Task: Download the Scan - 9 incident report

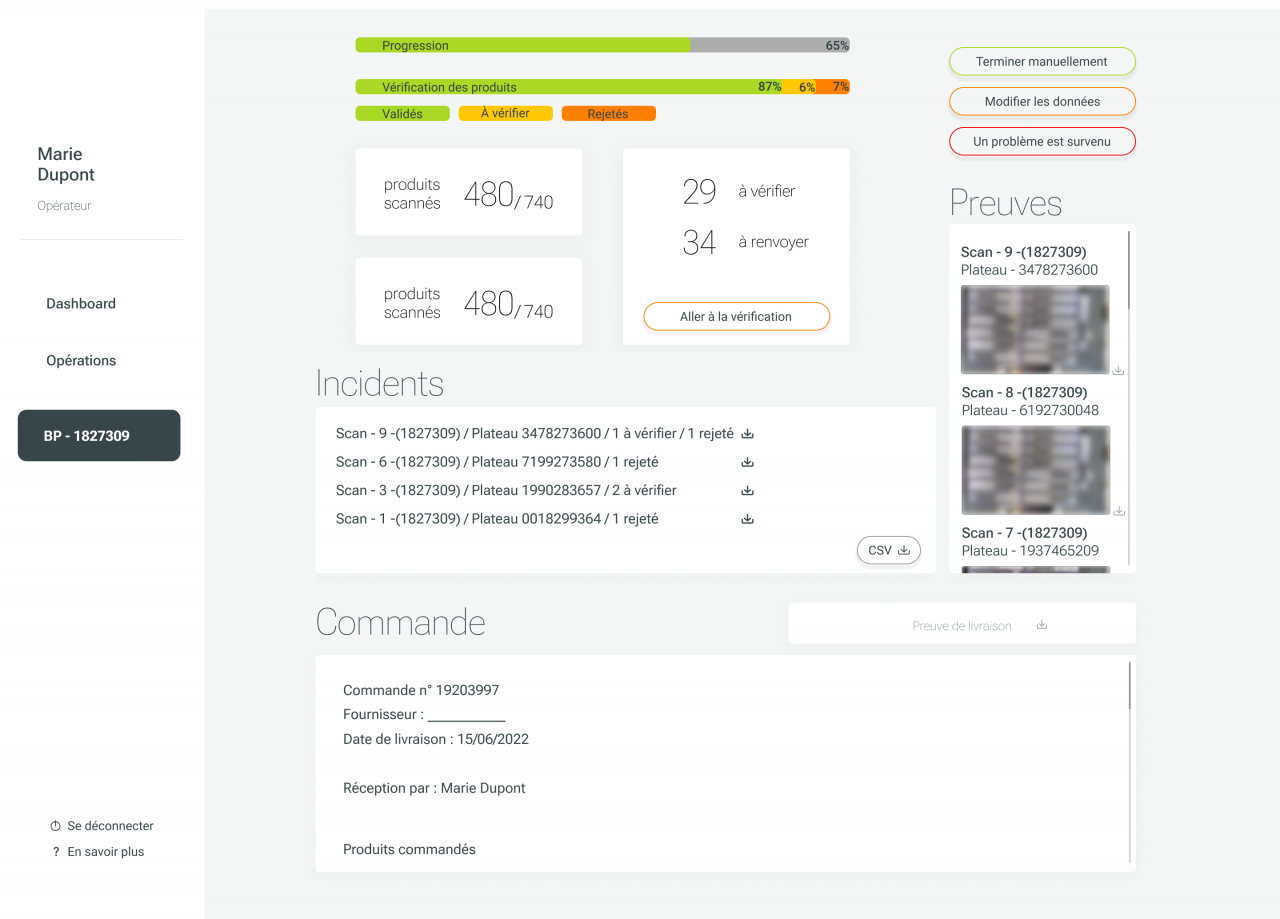Action: (747, 433)
